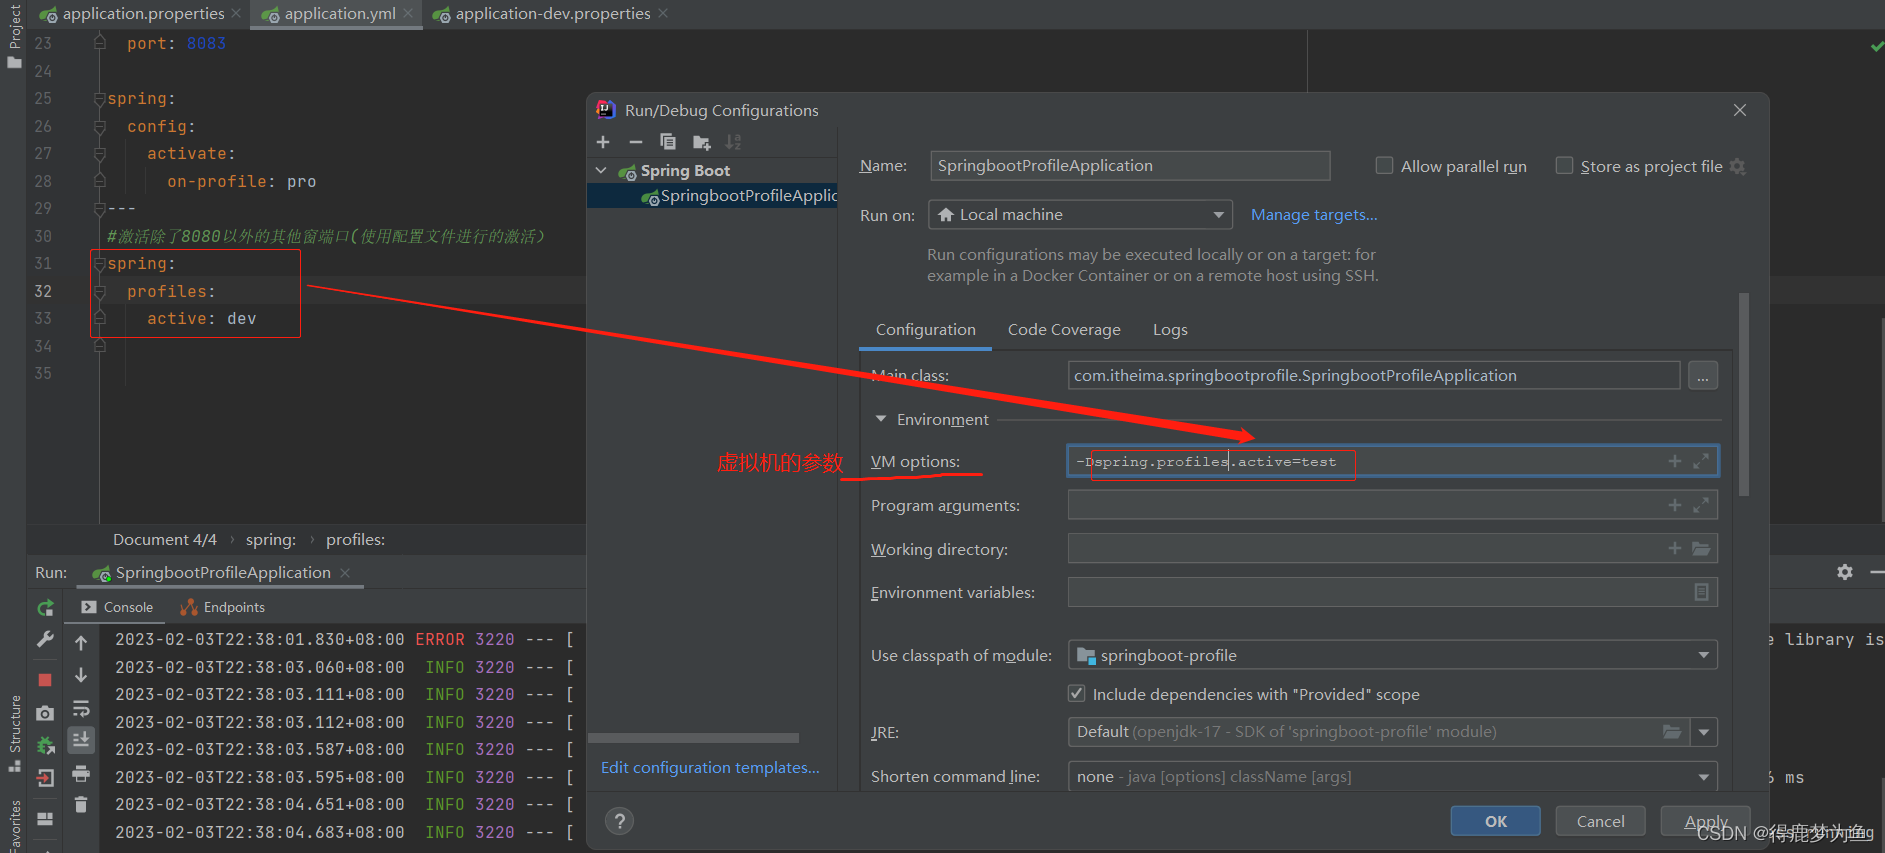The image size is (1885, 853).
Task: Take thread dump camera icon
Action: pyautogui.click(x=45, y=713)
